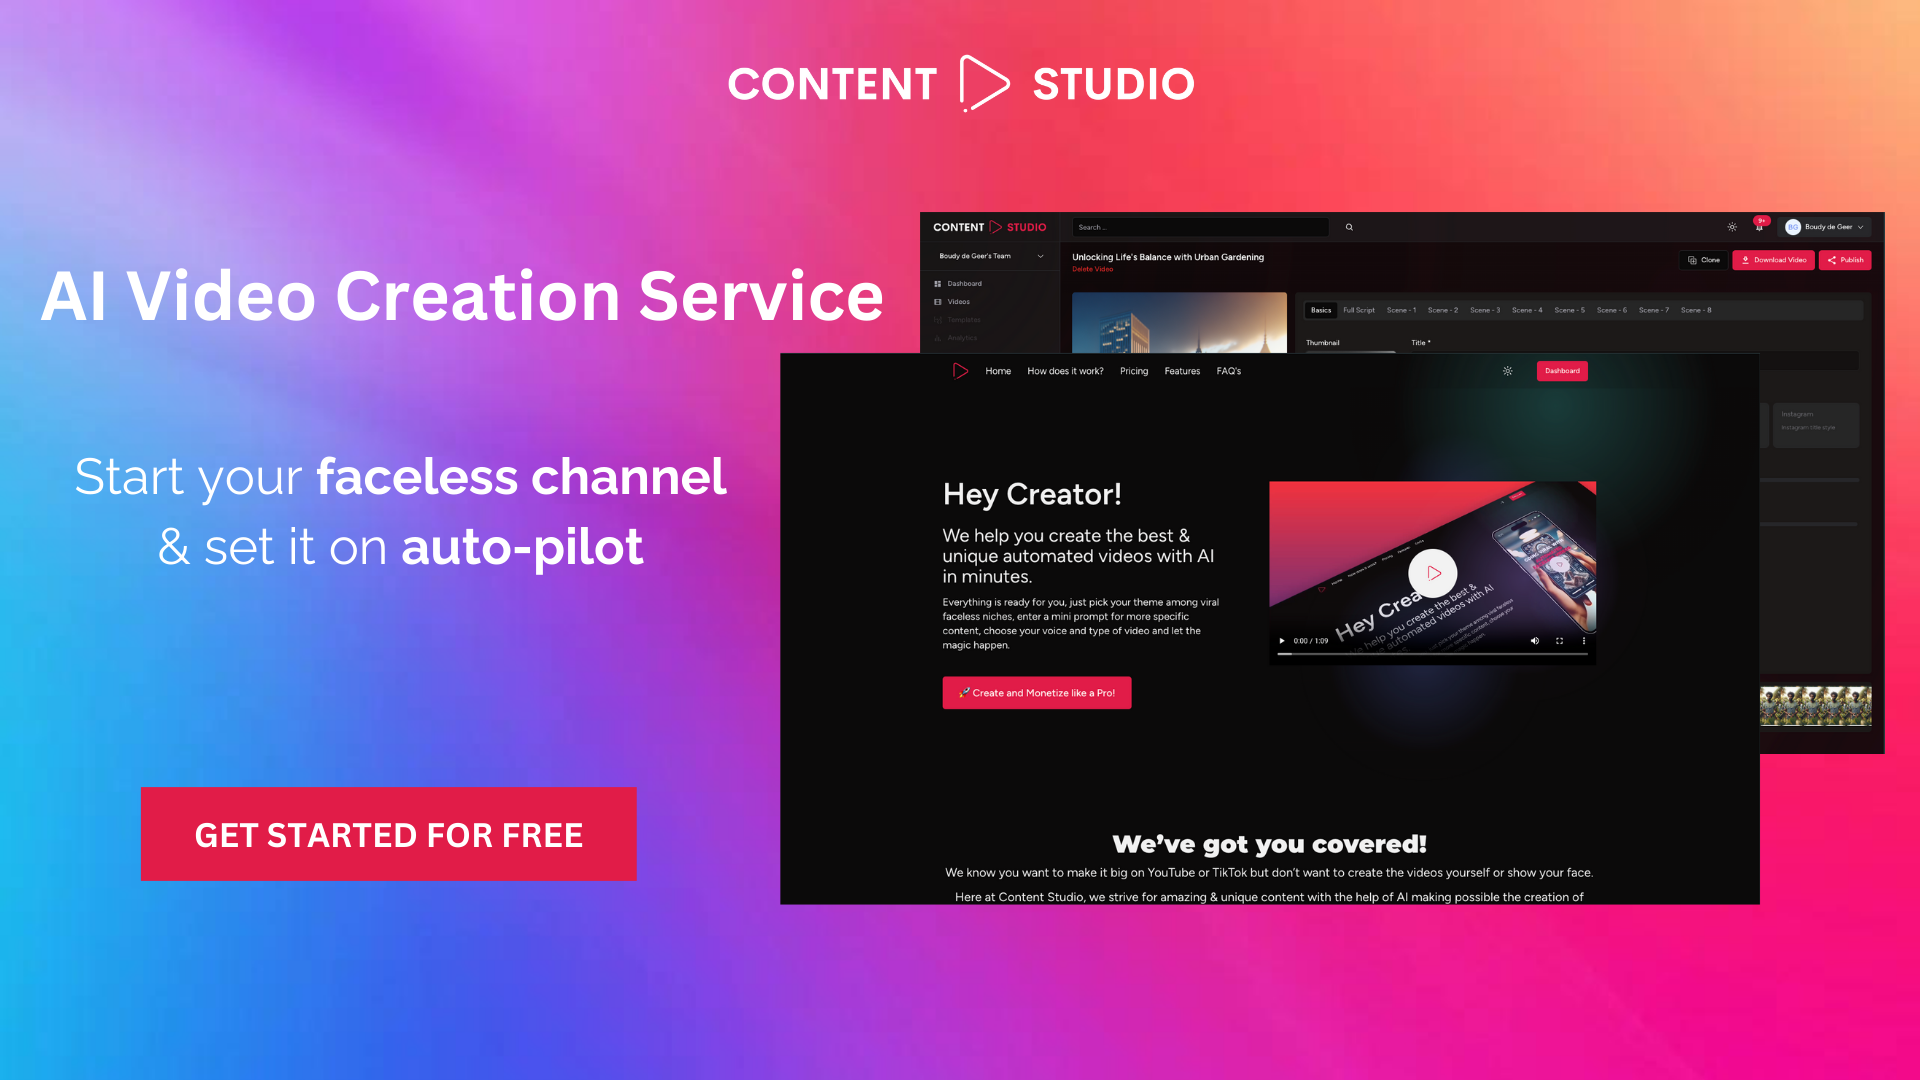Image resolution: width=1920 pixels, height=1080 pixels.
Task: Click Create and Monetize like a Pro button
Action: (1036, 692)
